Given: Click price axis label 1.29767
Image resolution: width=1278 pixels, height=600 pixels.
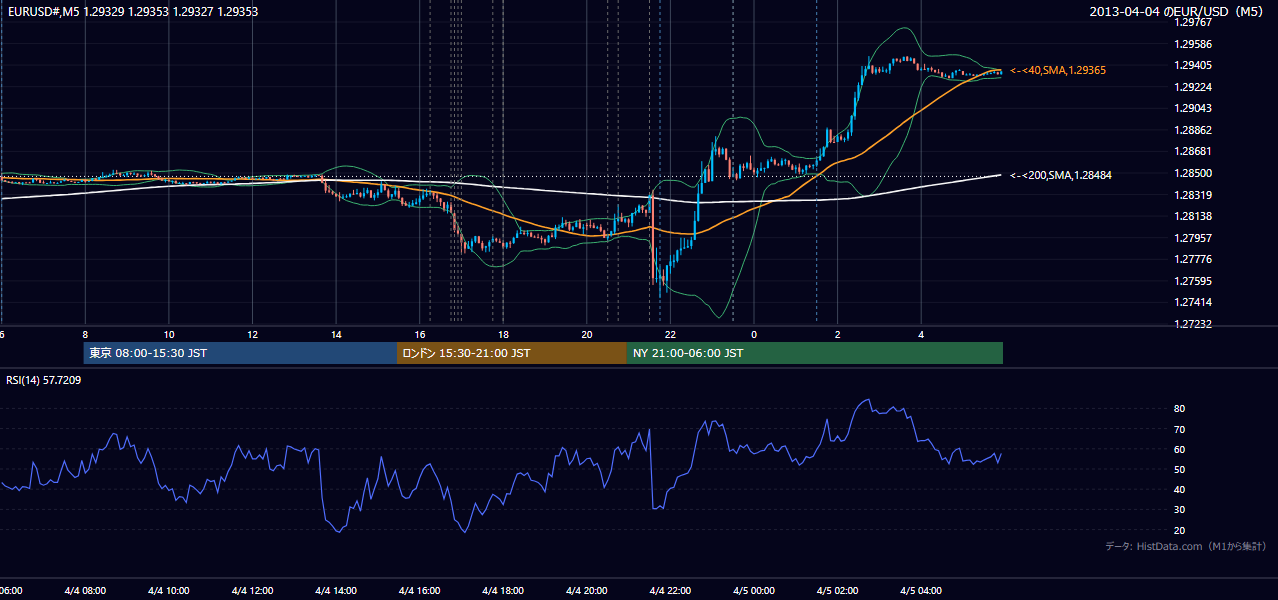Looking at the screenshot, I should click(x=1192, y=22).
